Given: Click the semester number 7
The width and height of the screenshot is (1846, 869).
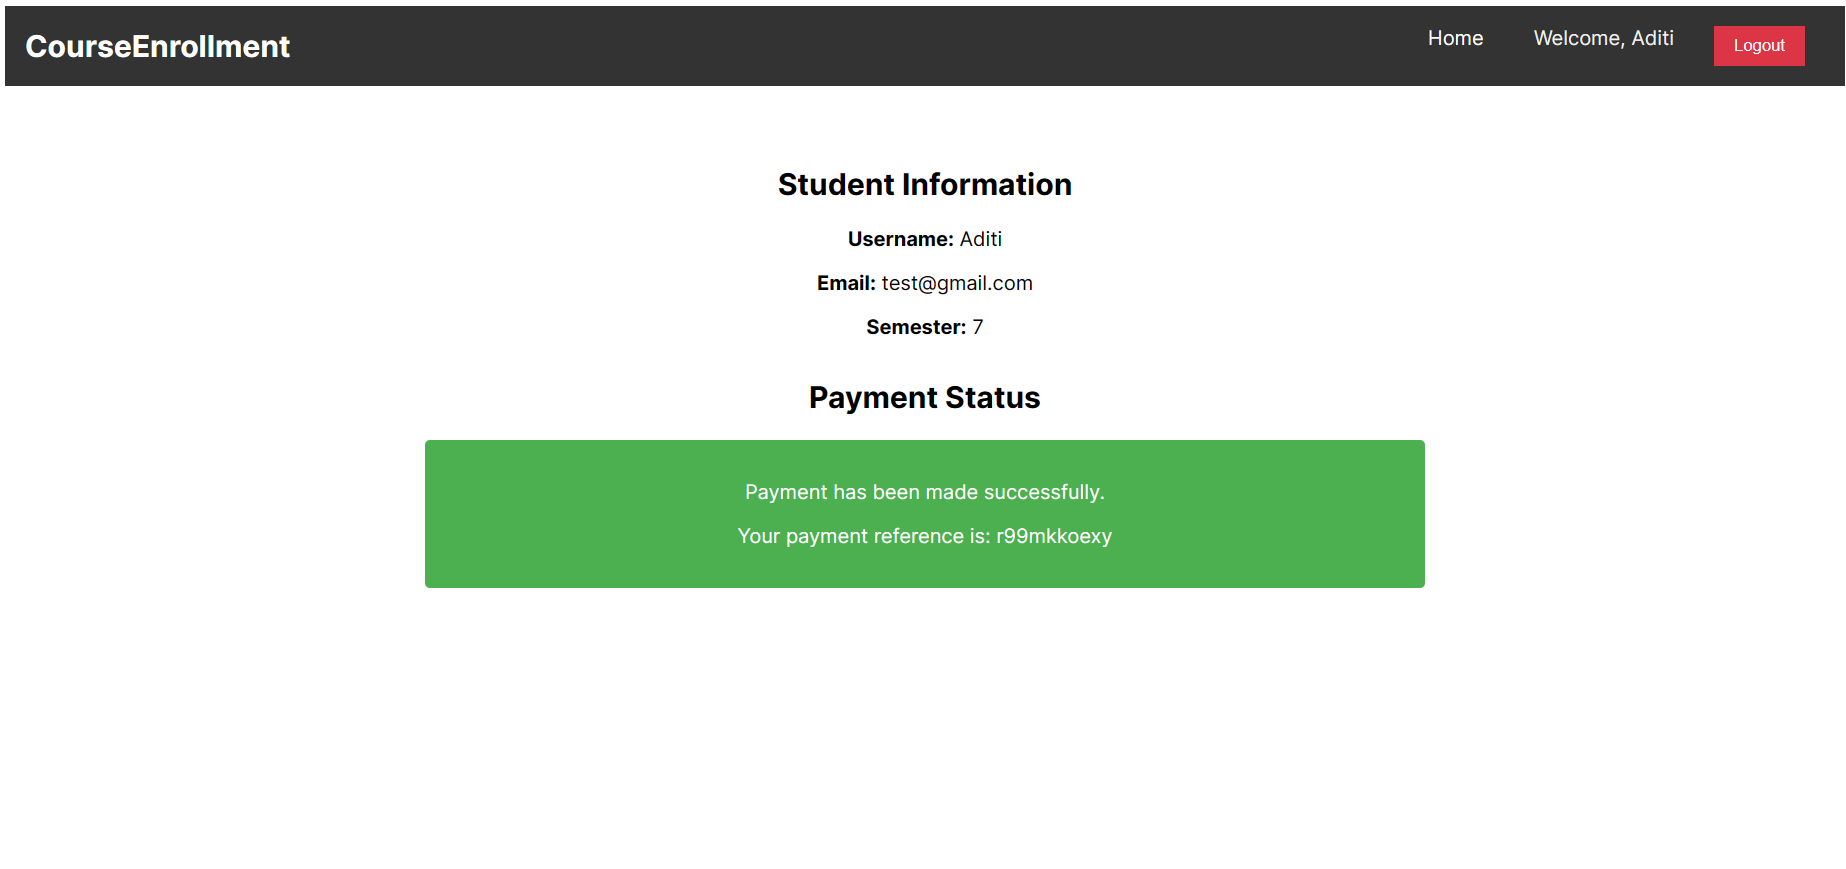Looking at the screenshot, I should pyautogui.click(x=978, y=327).
